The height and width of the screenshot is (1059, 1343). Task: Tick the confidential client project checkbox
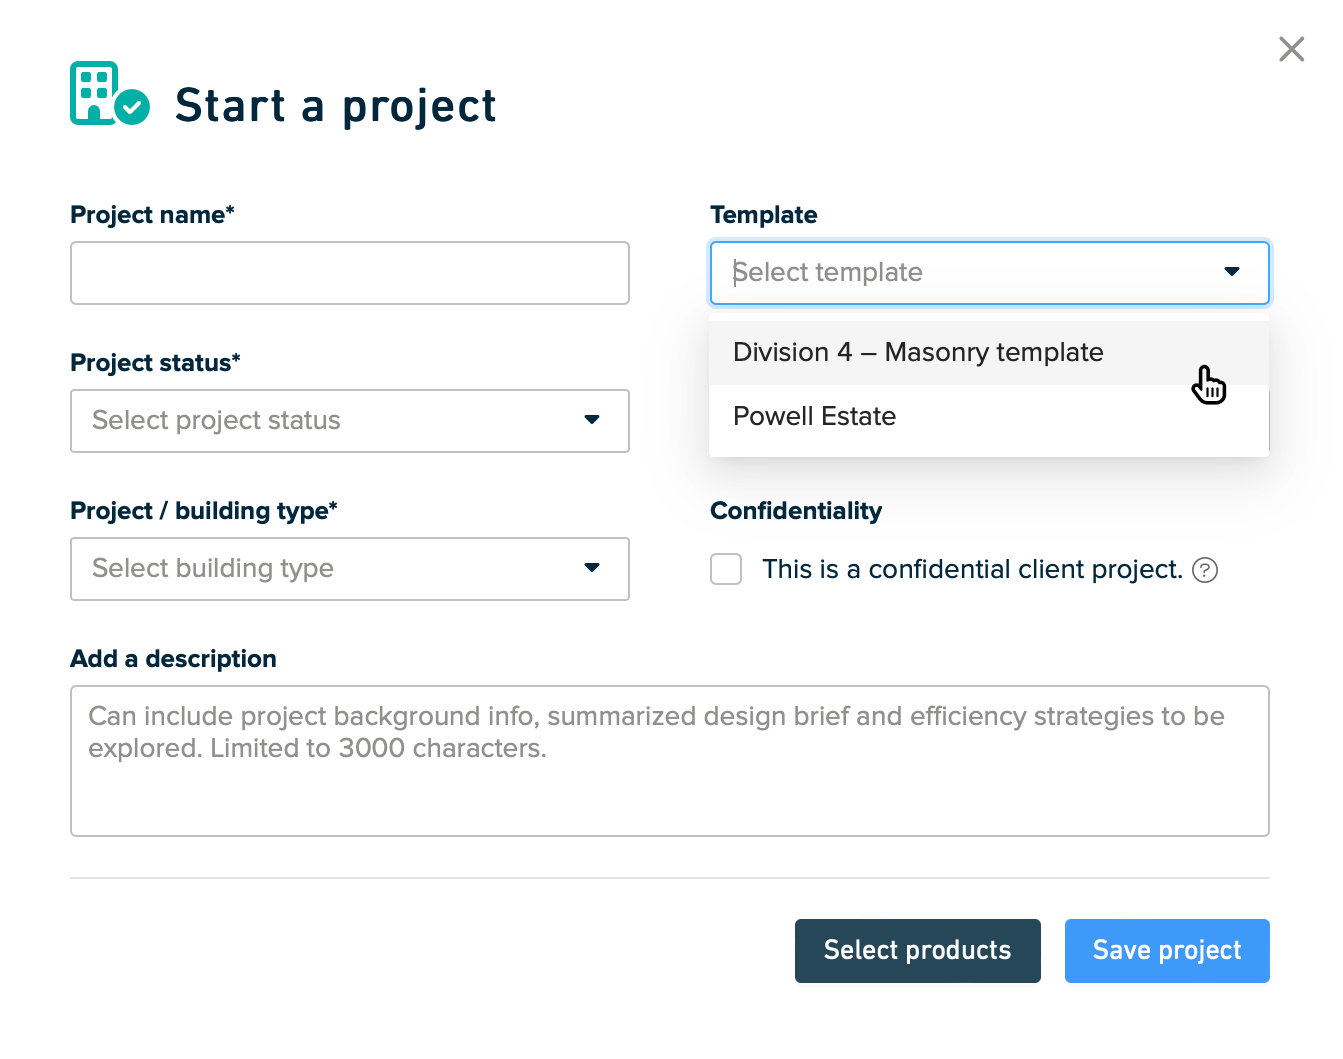coord(726,569)
